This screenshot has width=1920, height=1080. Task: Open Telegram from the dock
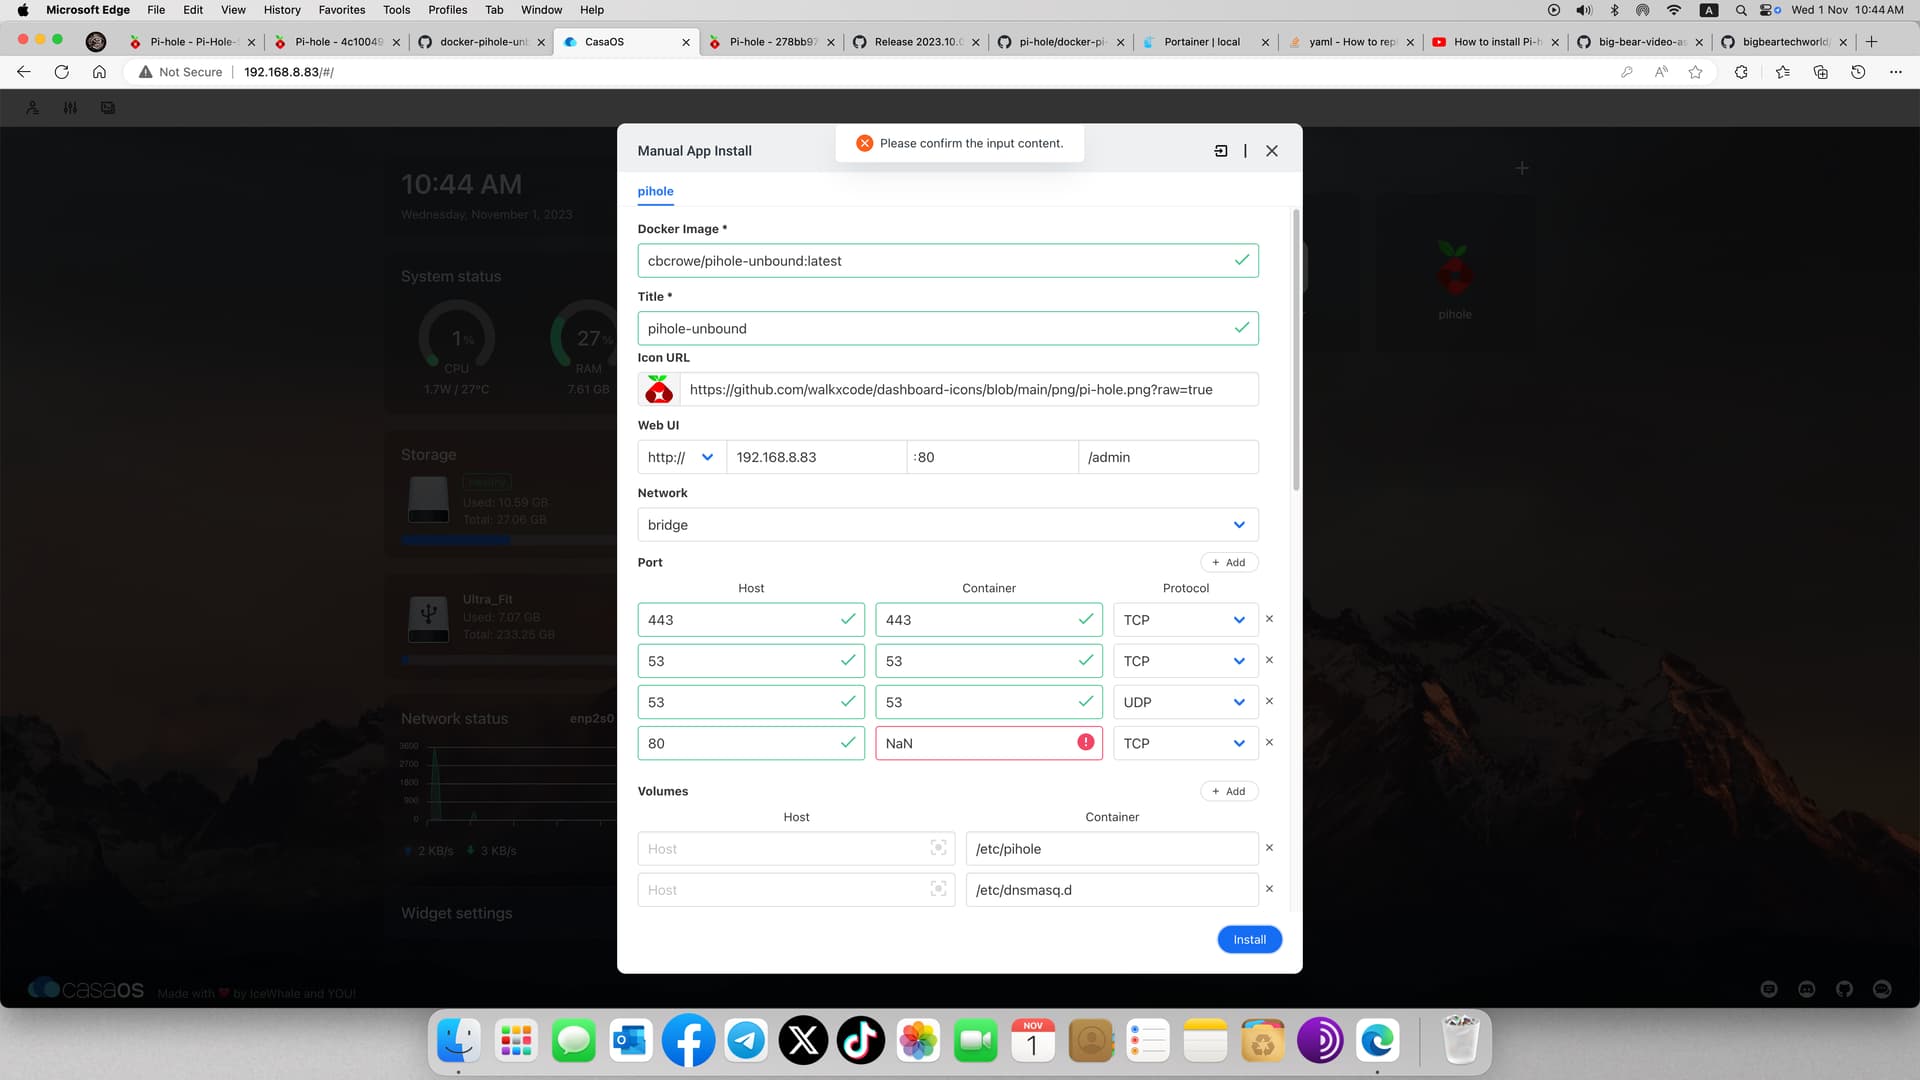click(x=746, y=1041)
